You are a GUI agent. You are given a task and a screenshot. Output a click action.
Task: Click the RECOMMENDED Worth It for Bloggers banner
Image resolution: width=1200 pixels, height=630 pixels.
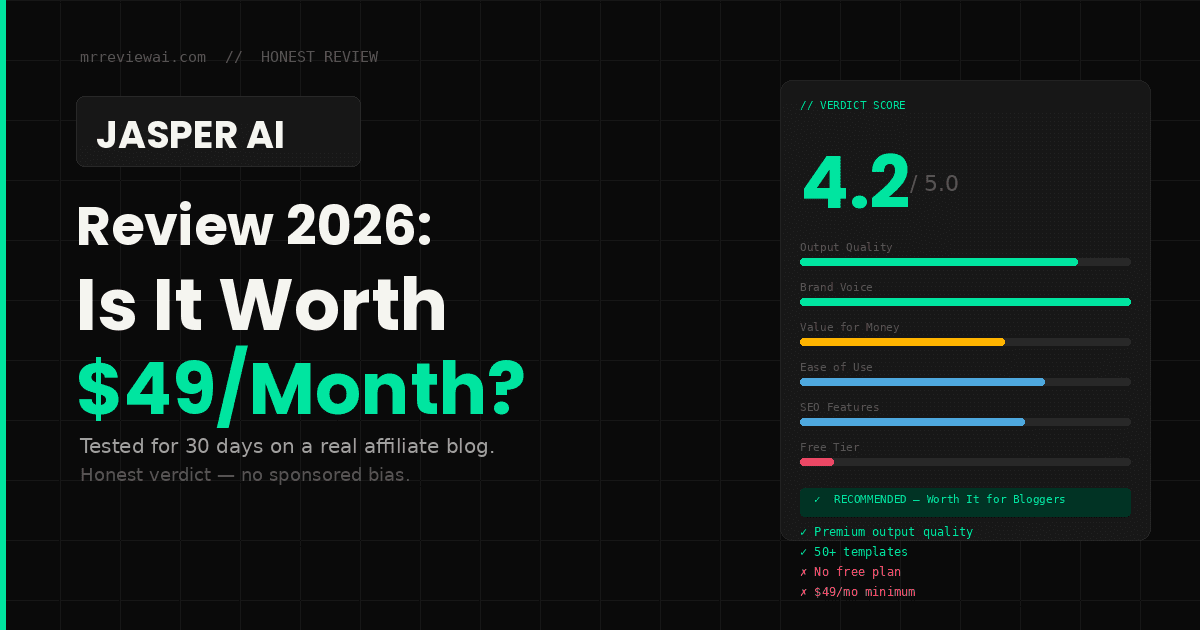click(965, 502)
